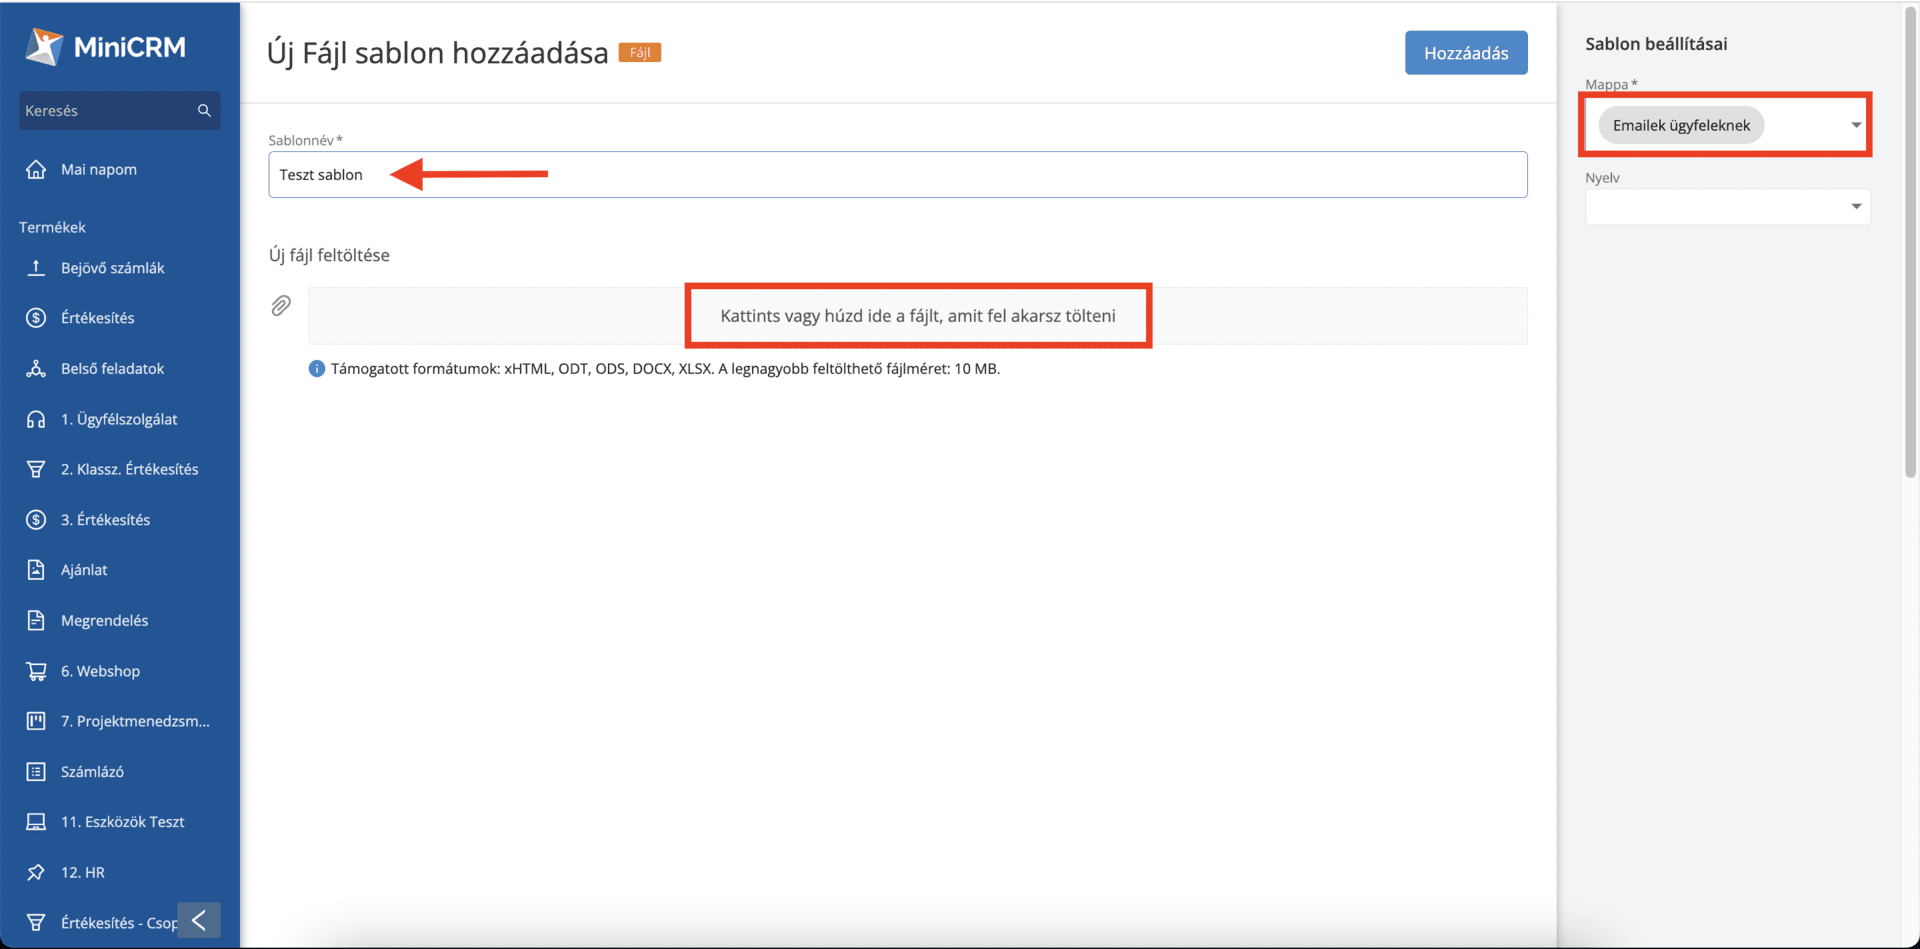Click the Támogatott formátumok info text
Image resolution: width=1920 pixels, height=949 pixels.
pyautogui.click(x=665, y=368)
